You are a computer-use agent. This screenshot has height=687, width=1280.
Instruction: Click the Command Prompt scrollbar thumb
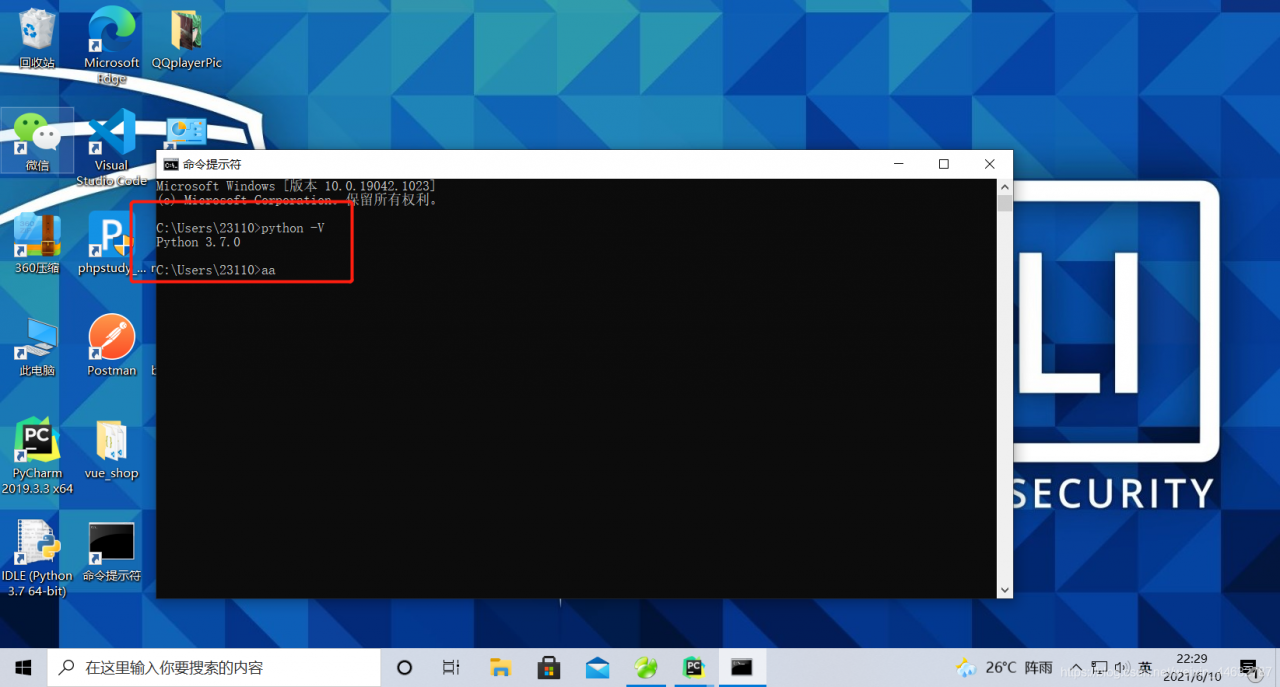[x=1005, y=204]
